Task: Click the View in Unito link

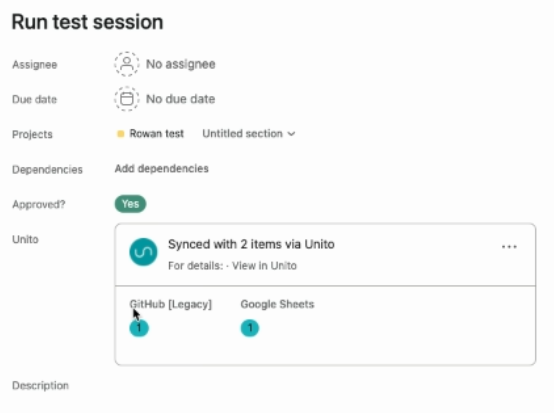Action: pos(264,266)
